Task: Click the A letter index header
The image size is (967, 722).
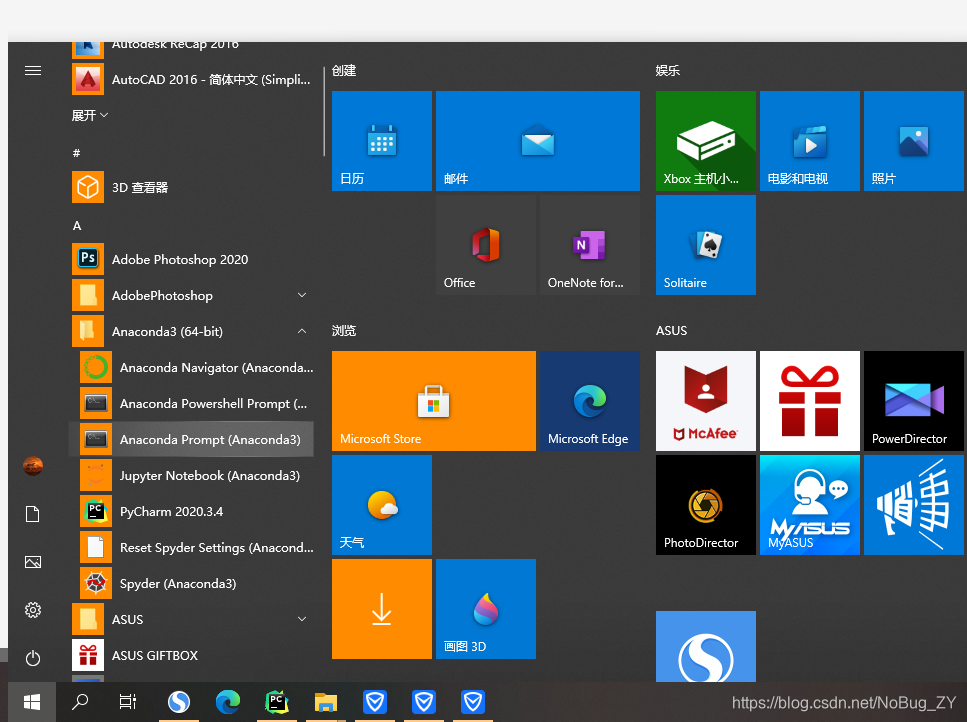Action: click(x=77, y=226)
